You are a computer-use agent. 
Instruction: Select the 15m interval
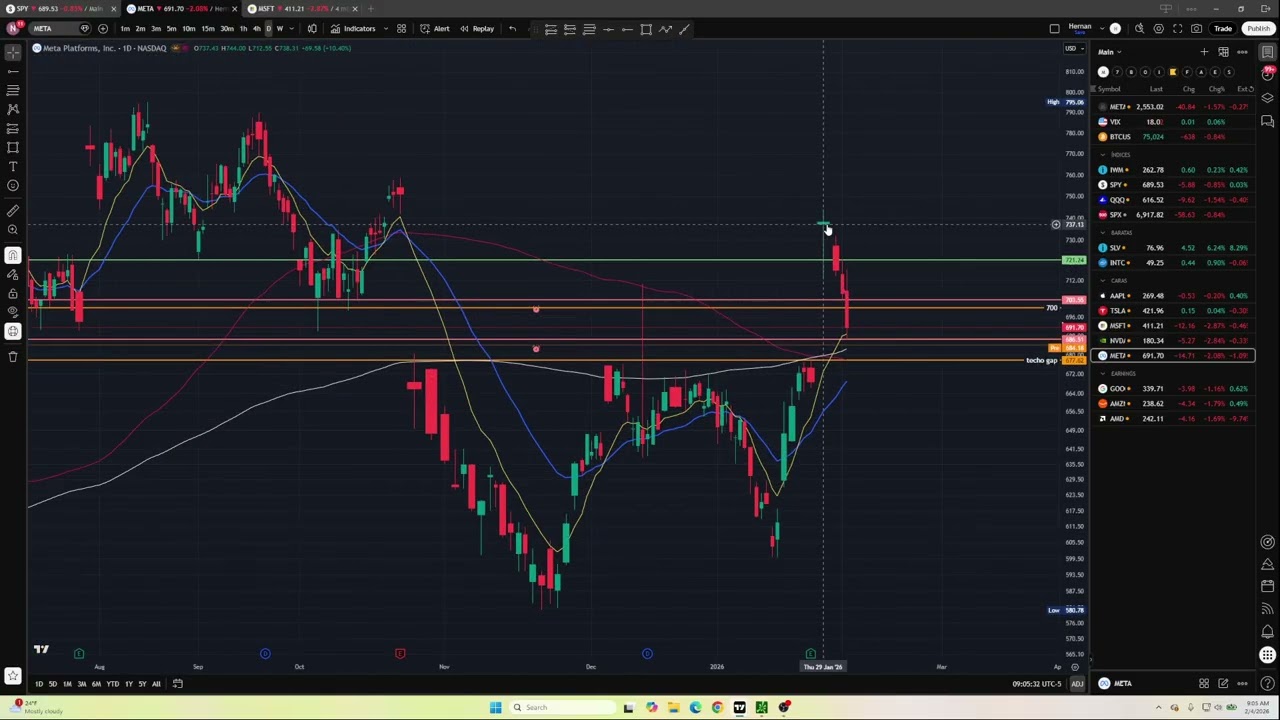coord(207,28)
